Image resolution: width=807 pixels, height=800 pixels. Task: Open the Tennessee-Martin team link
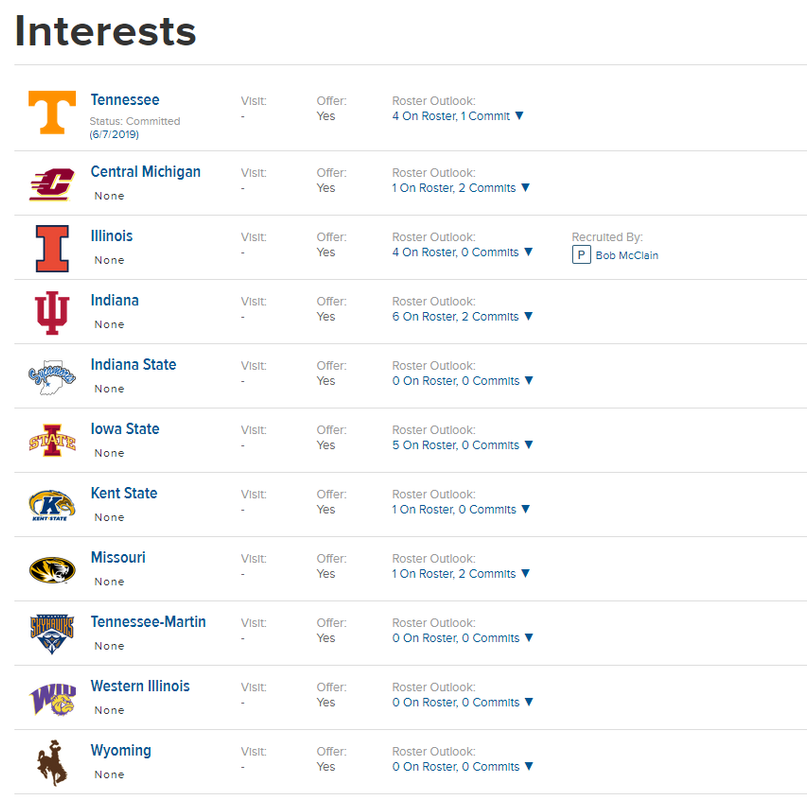148,622
